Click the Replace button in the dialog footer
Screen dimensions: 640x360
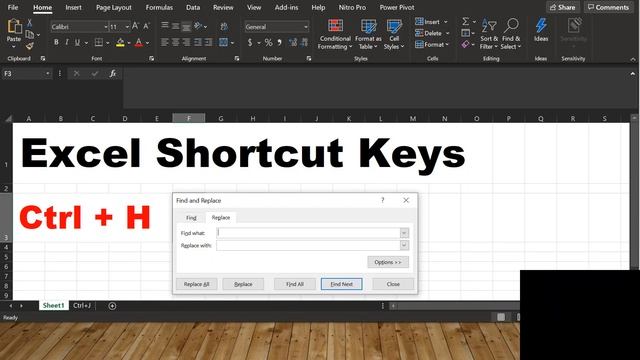tap(243, 284)
